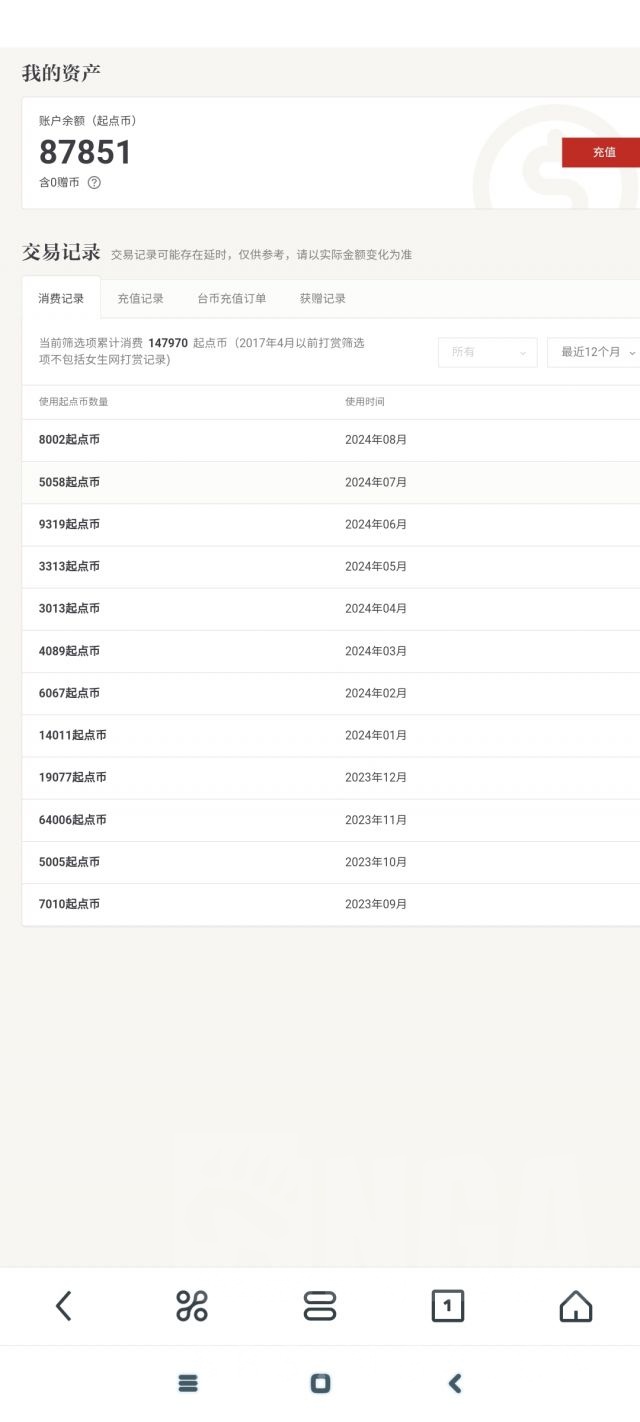Screen dimensions: 640x1422
Task: Tap the stacked bars browser toolbar icon
Action: coord(320,1305)
